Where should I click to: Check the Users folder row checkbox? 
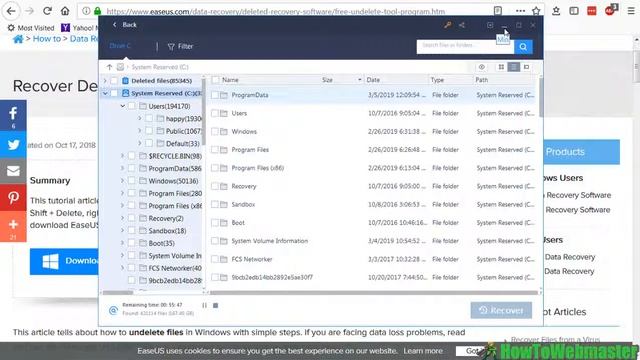pyautogui.click(x=215, y=113)
